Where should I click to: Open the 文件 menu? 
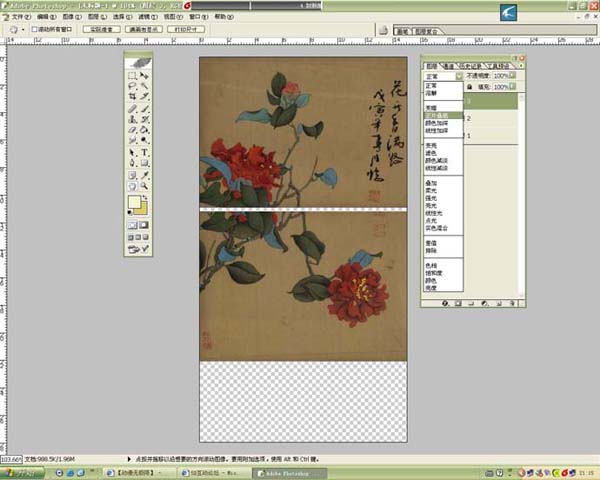(x=21, y=17)
